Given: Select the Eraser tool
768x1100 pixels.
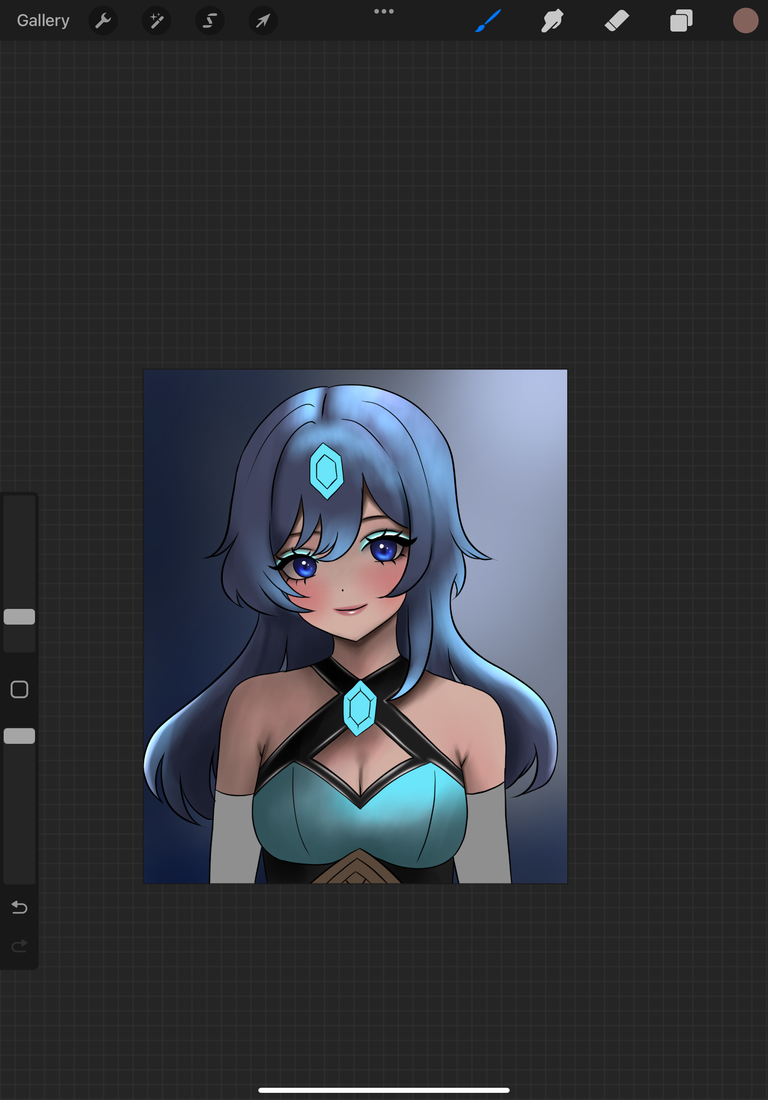Looking at the screenshot, I should pyautogui.click(x=617, y=20).
